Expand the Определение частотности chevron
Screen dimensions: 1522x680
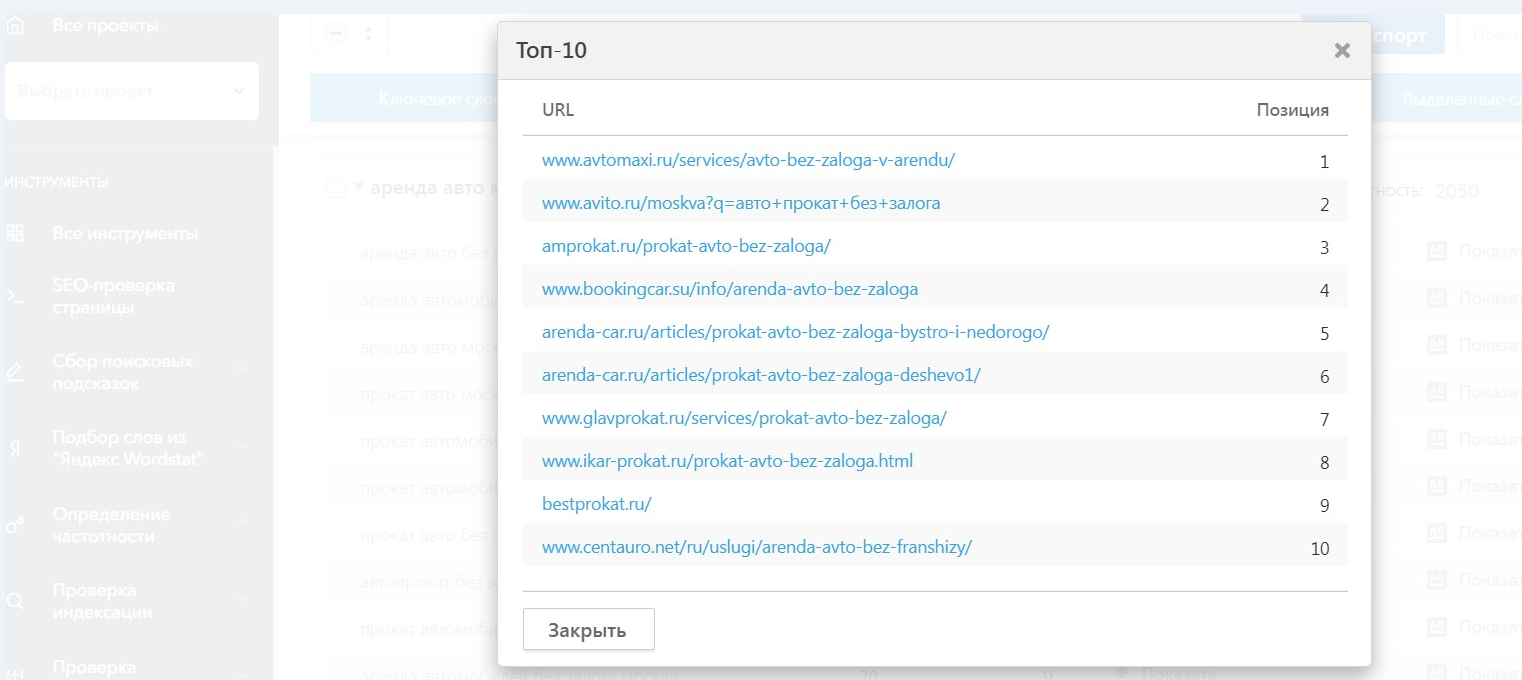click(x=243, y=524)
